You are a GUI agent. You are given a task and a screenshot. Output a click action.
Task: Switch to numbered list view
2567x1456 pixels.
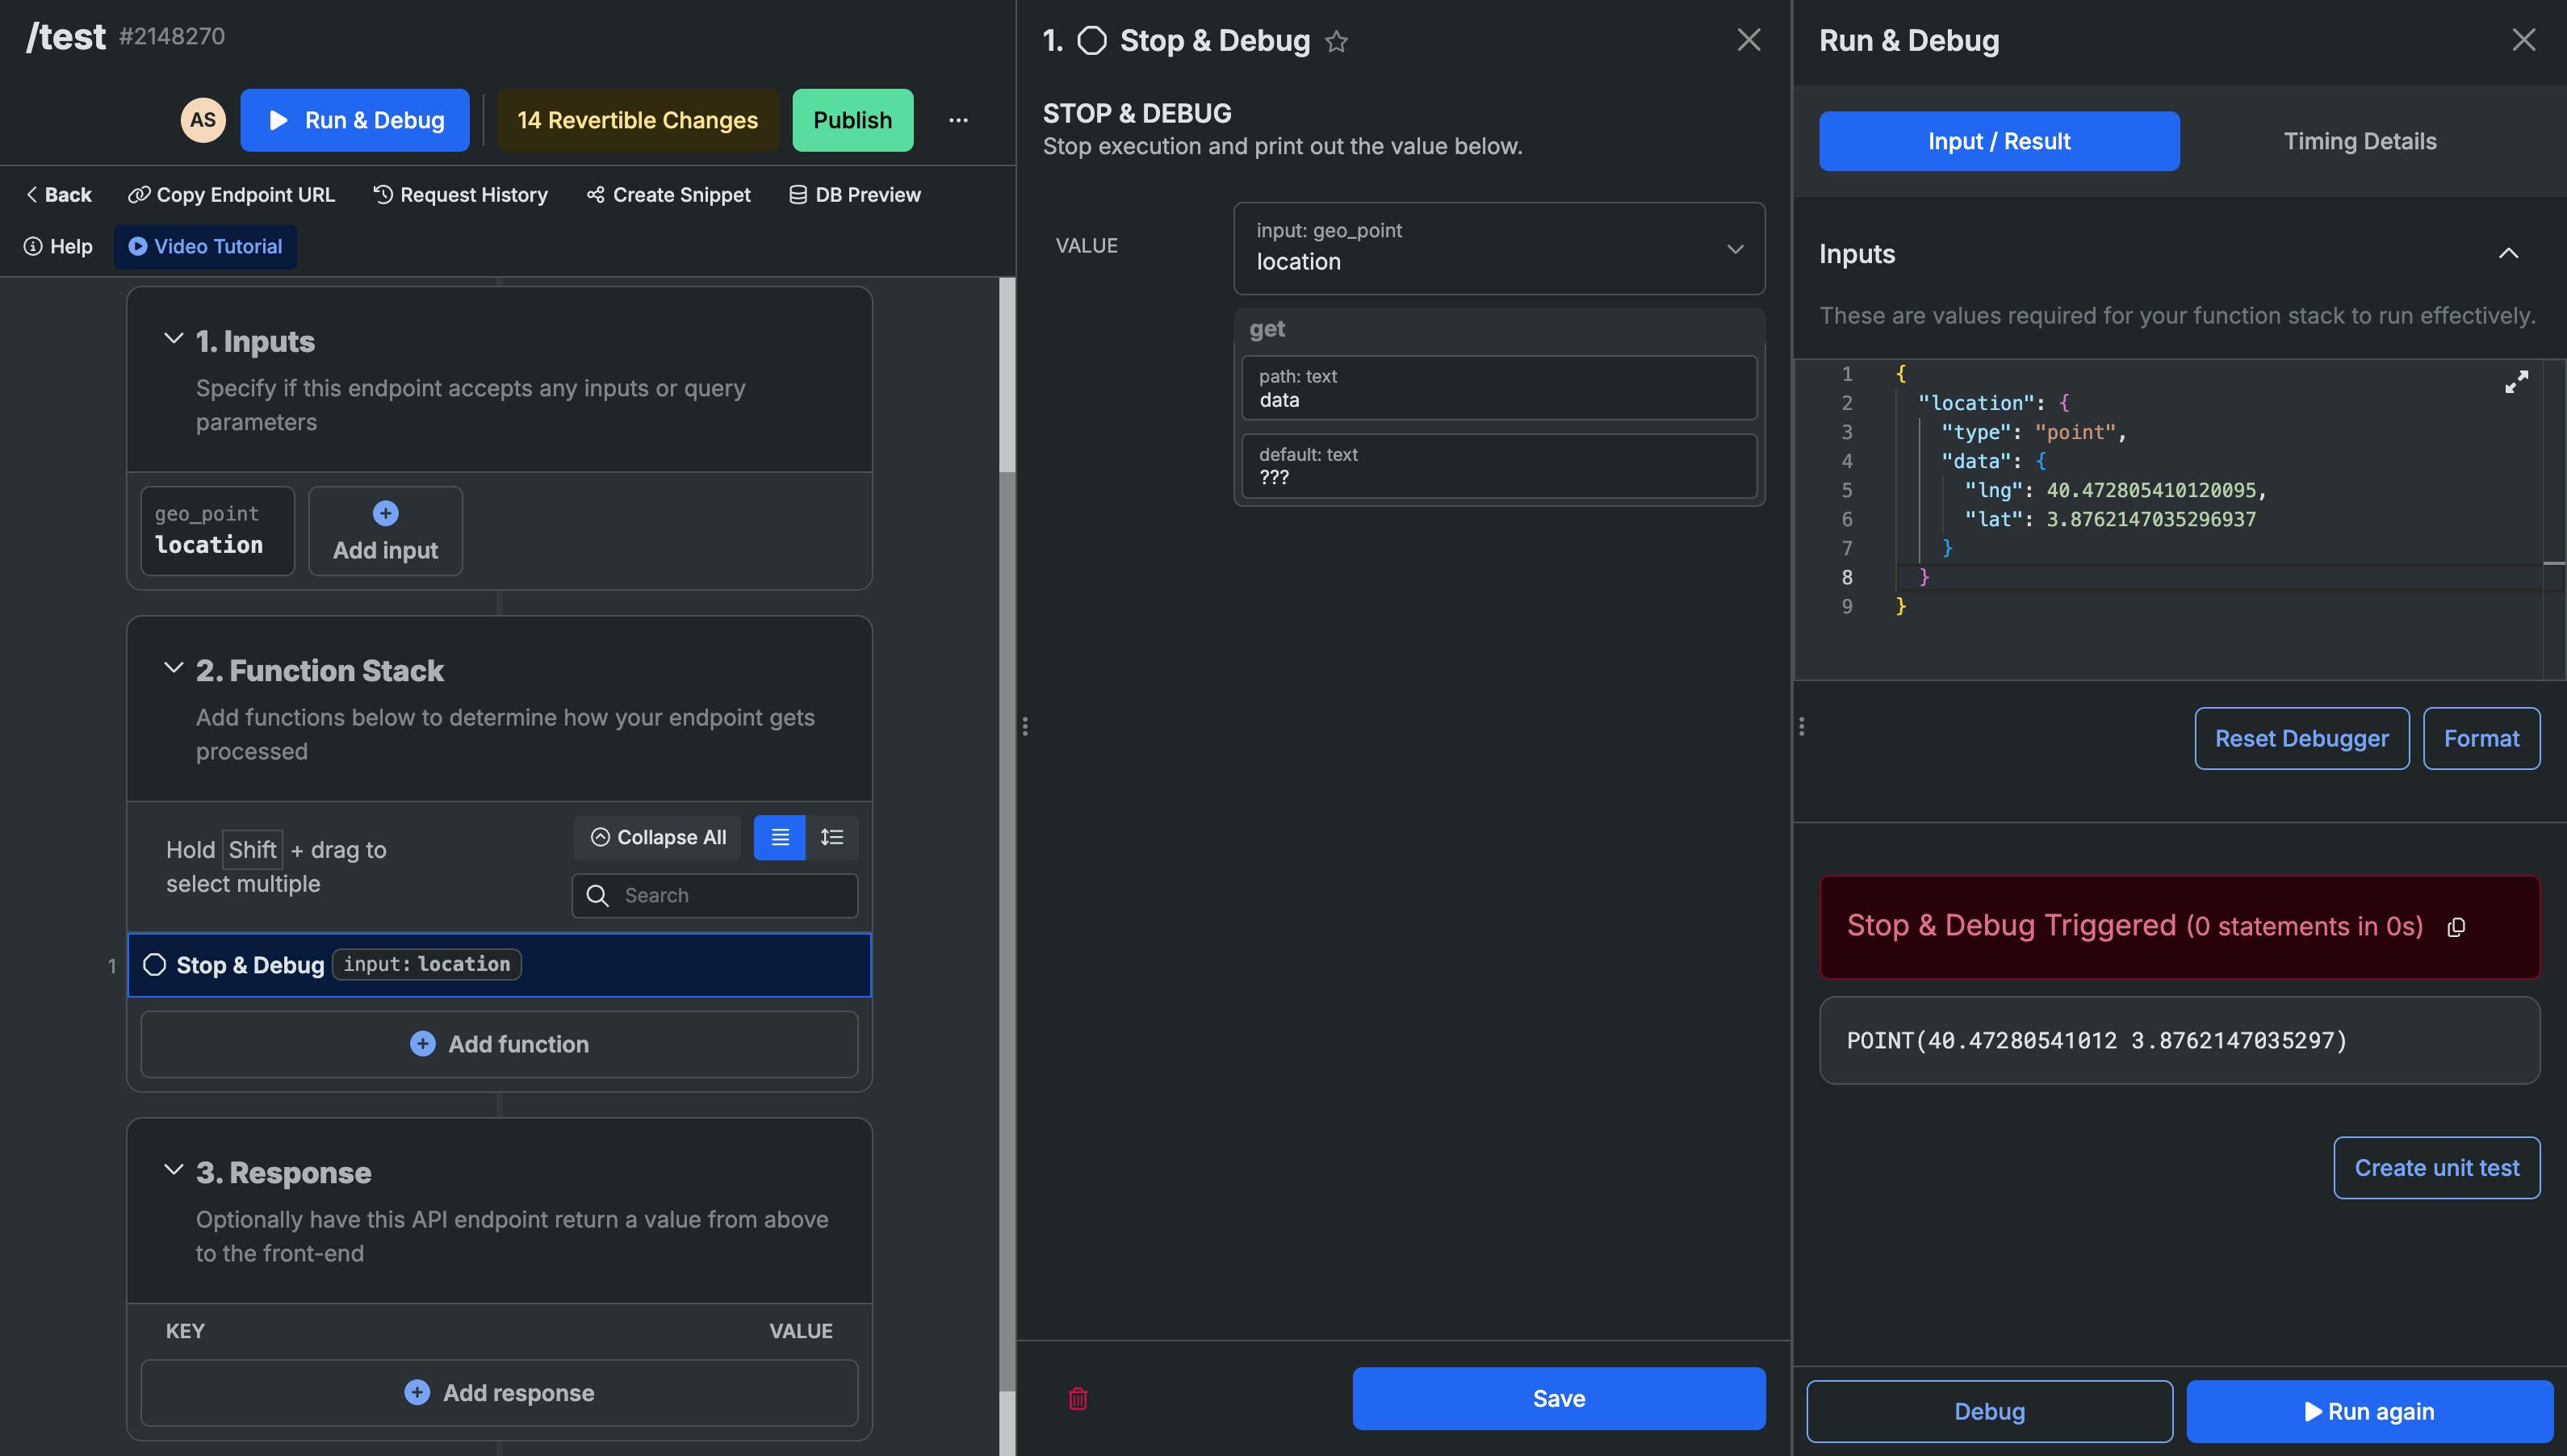[832, 837]
